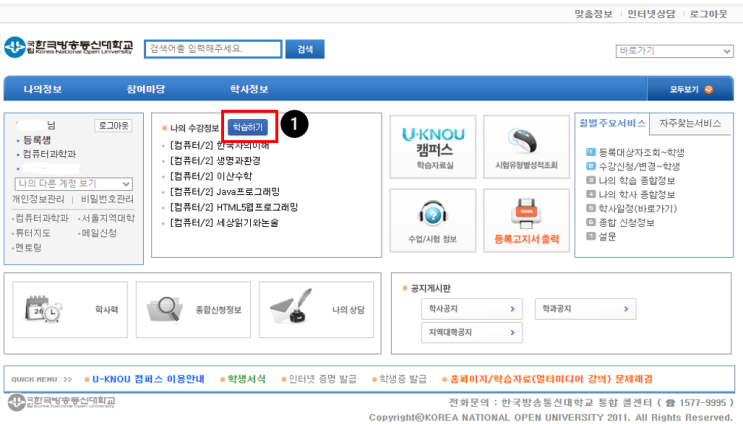Image resolution: width=743 pixels, height=424 pixels.
Task: Open the 등록고지서 출력 printer icon tile
Action: (526, 221)
